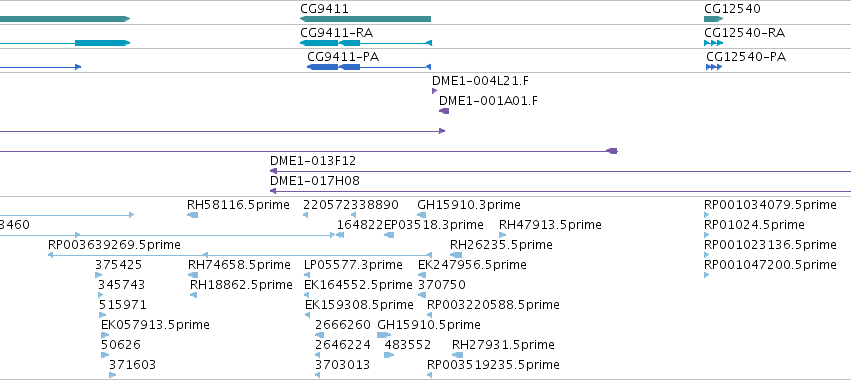The width and height of the screenshot is (851, 380).
Task: Open the RP001034079.5prime EST label
Action: click(770, 205)
